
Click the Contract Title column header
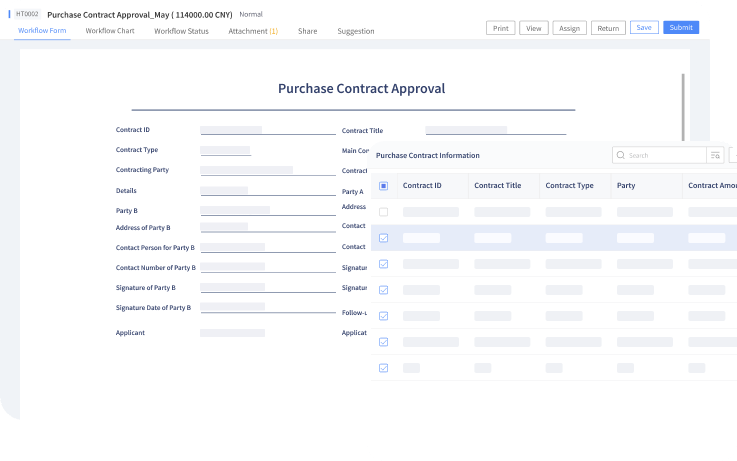pos(498,186)
